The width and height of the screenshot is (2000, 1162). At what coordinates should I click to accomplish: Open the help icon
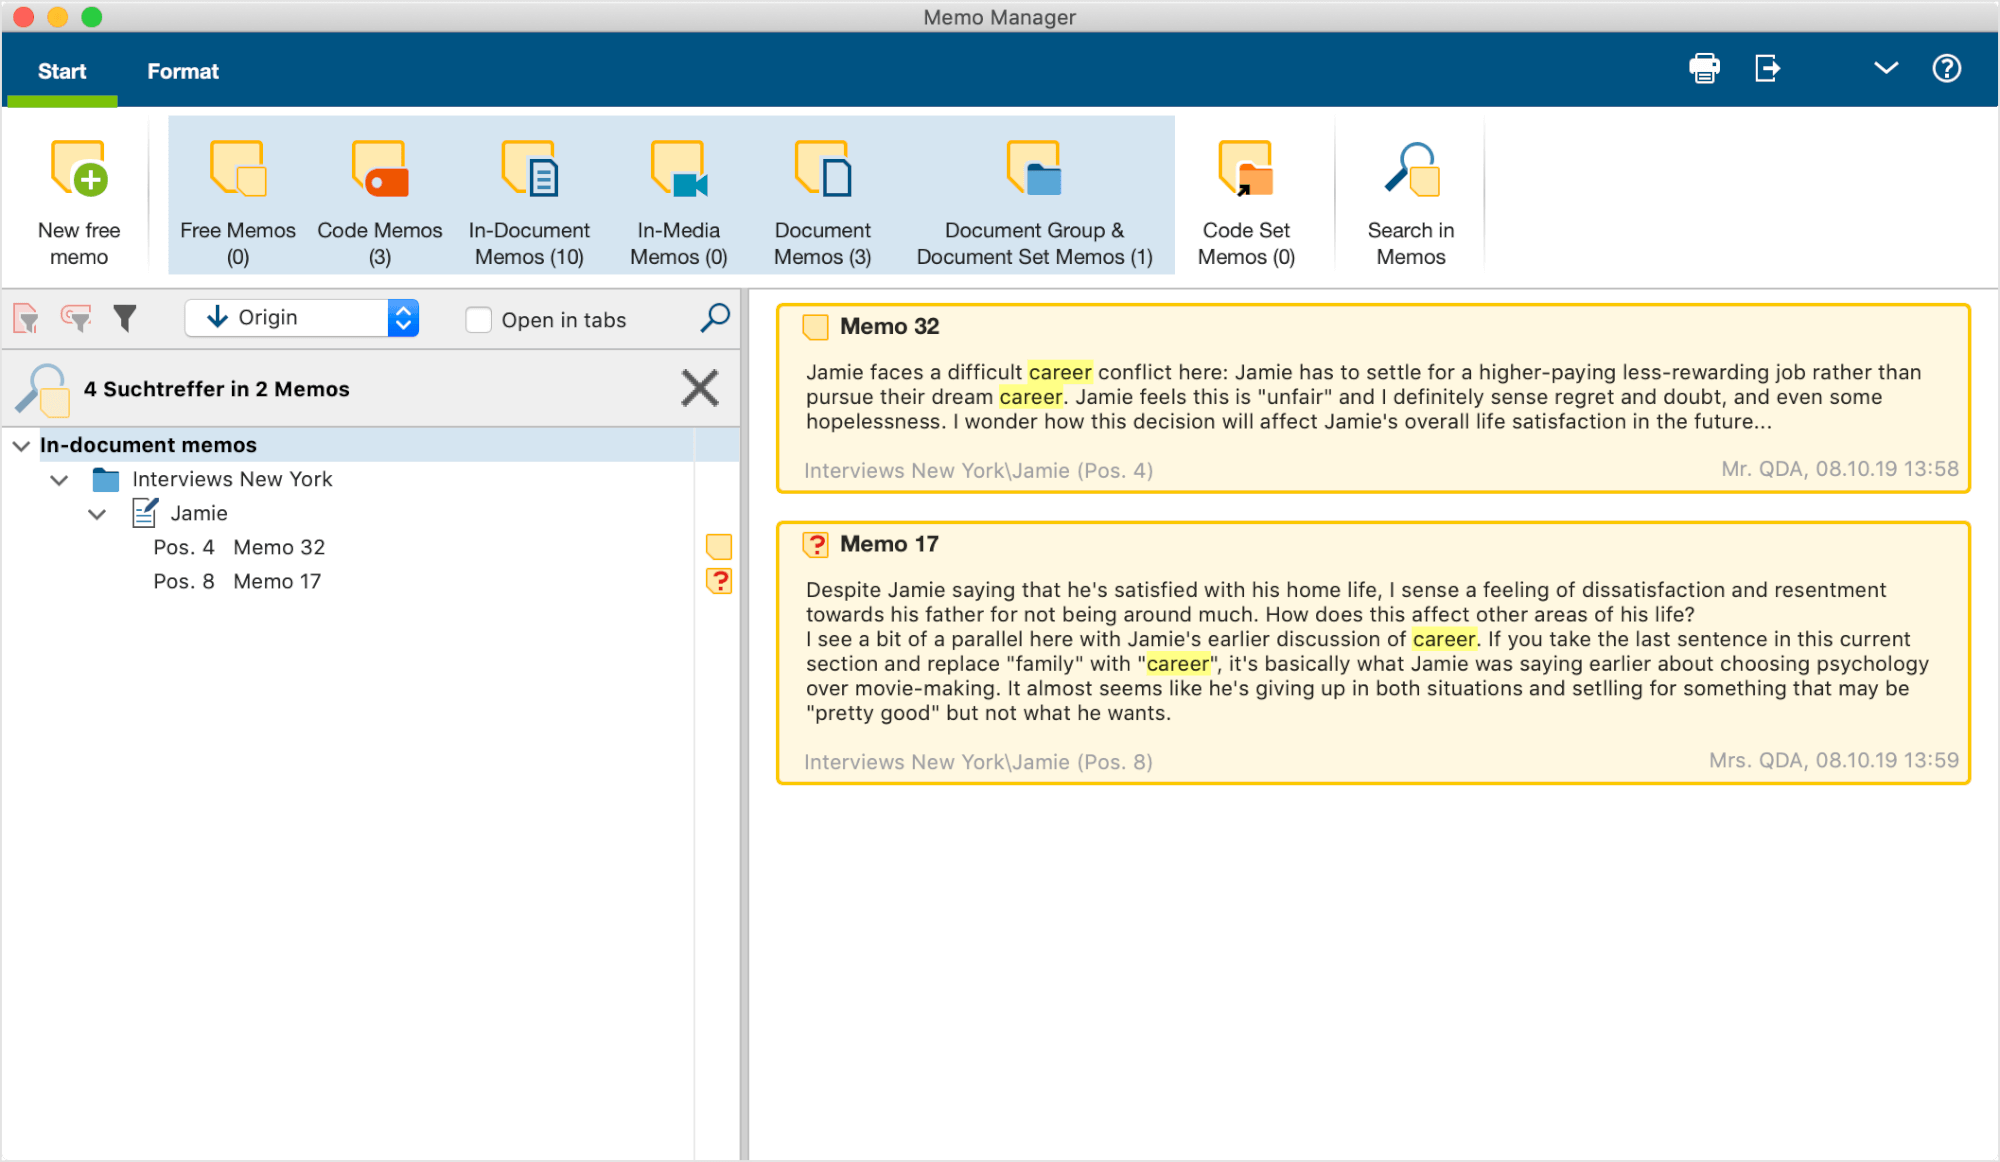1947,69
